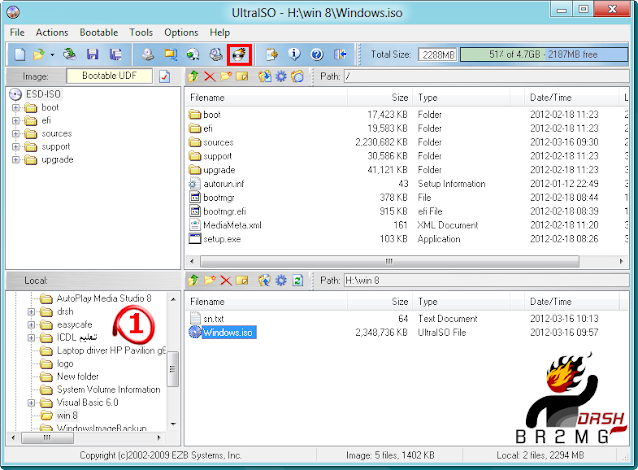Click the Add Files toolbar icon
638x470 pixels.
pos(271,54)
